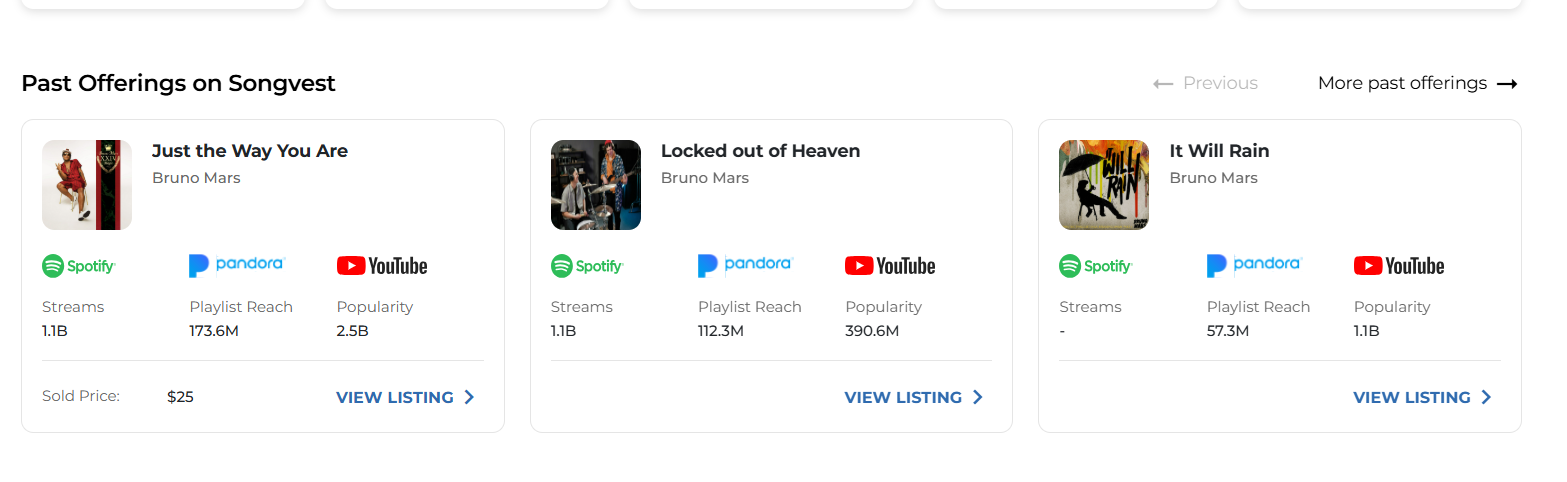This screenshot has height=482, width=1567.
Task: Click Pandora logo on It Will Rain card
Action: coord(1253,265)
